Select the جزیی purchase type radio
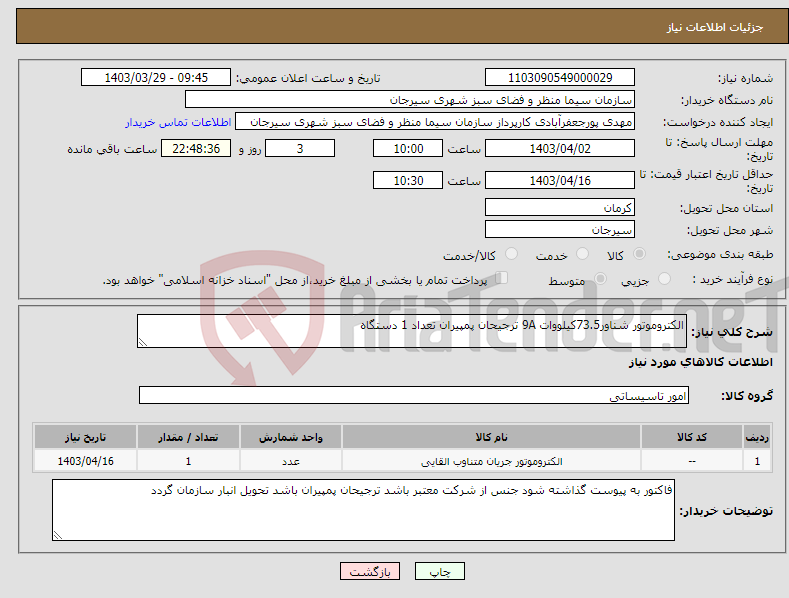This screenshot has height=598, width=789. coord(664,279)
